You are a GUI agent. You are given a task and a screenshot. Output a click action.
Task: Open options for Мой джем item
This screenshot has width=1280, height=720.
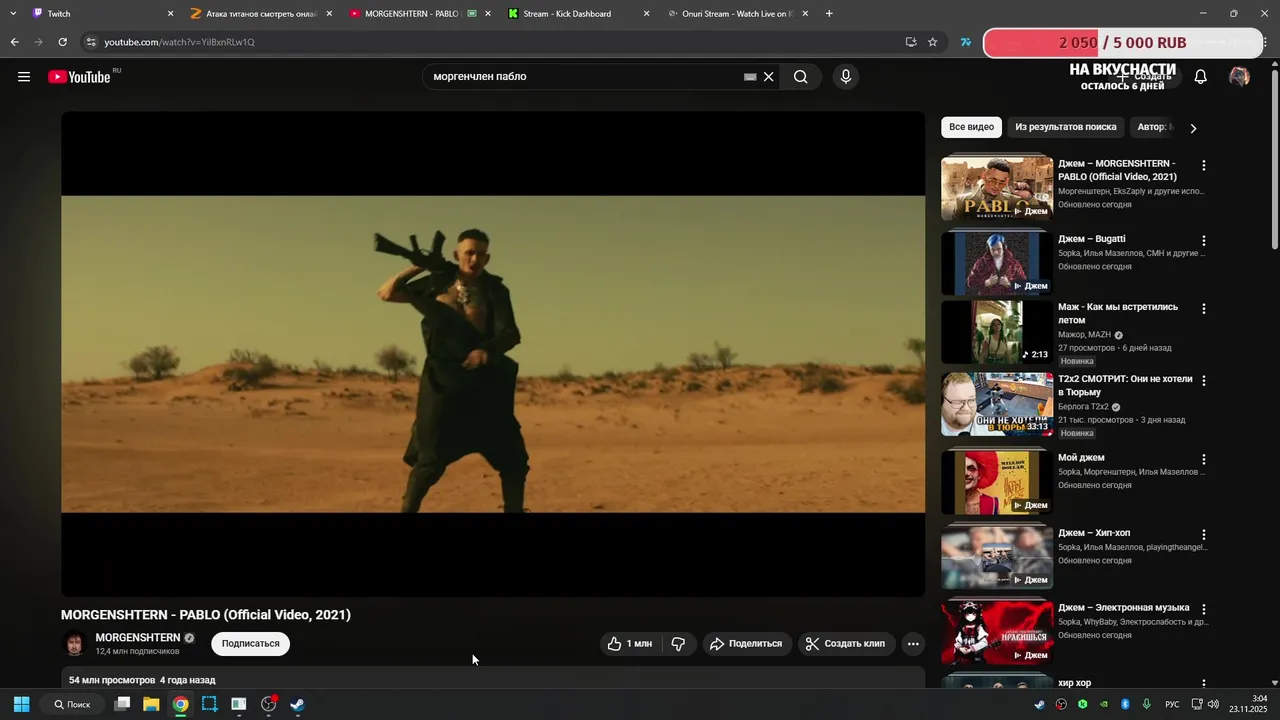coord(1204,460)
